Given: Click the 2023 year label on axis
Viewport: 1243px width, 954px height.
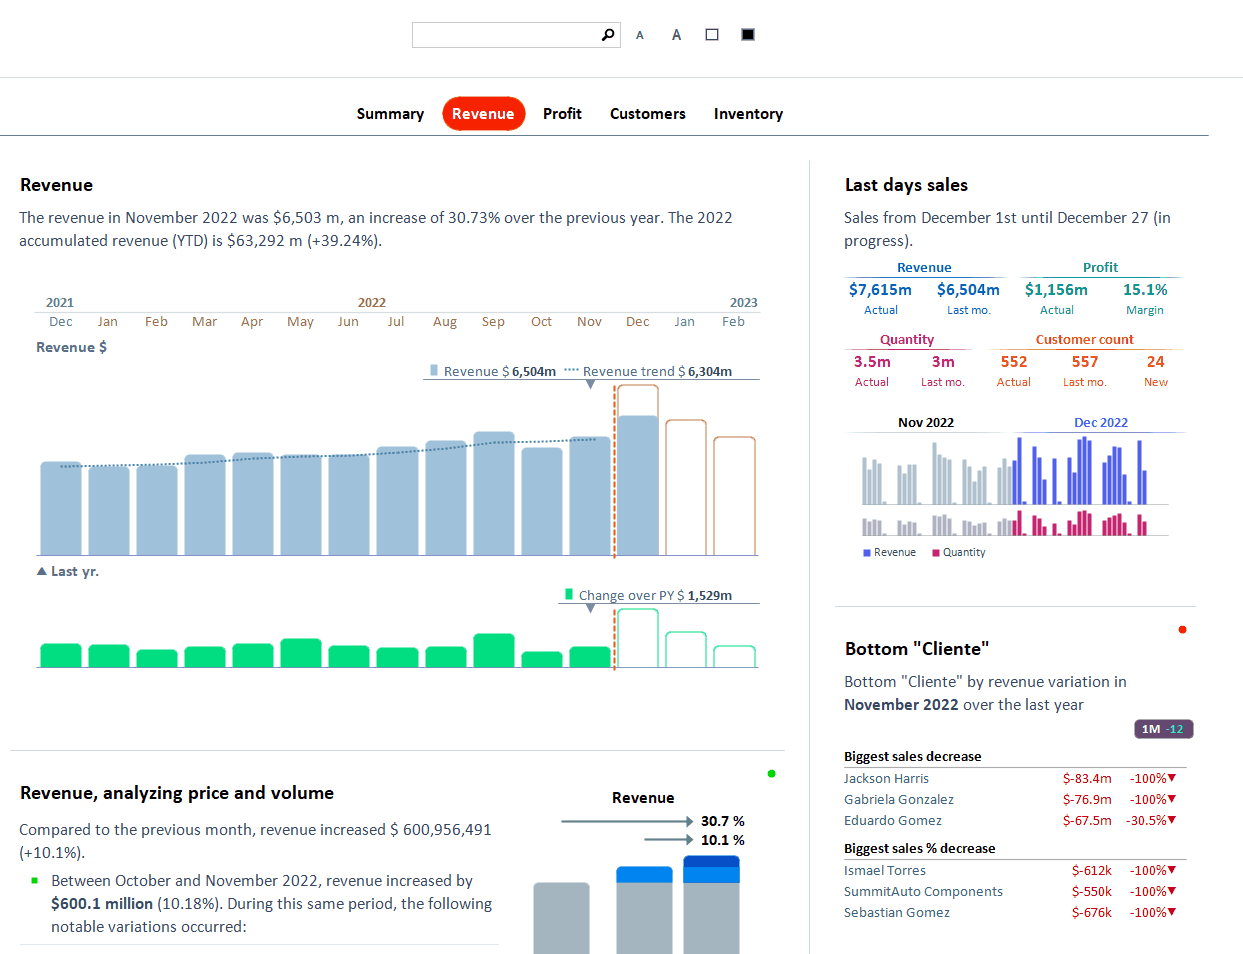Looking at the screenshot, I should [x=743, y=302].
